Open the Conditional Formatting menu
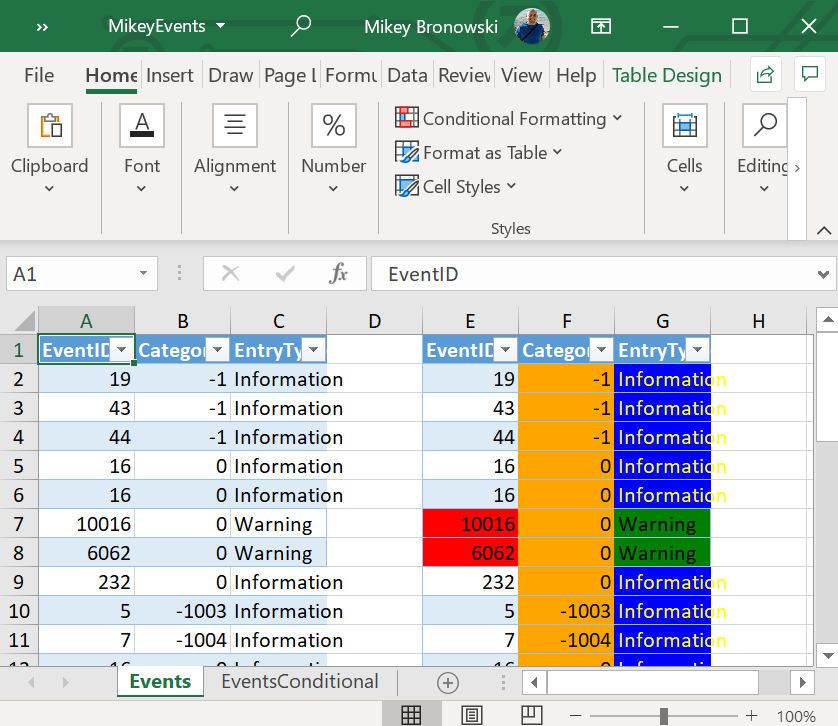This screenshot has height=726, width=838. click(511, 118)
